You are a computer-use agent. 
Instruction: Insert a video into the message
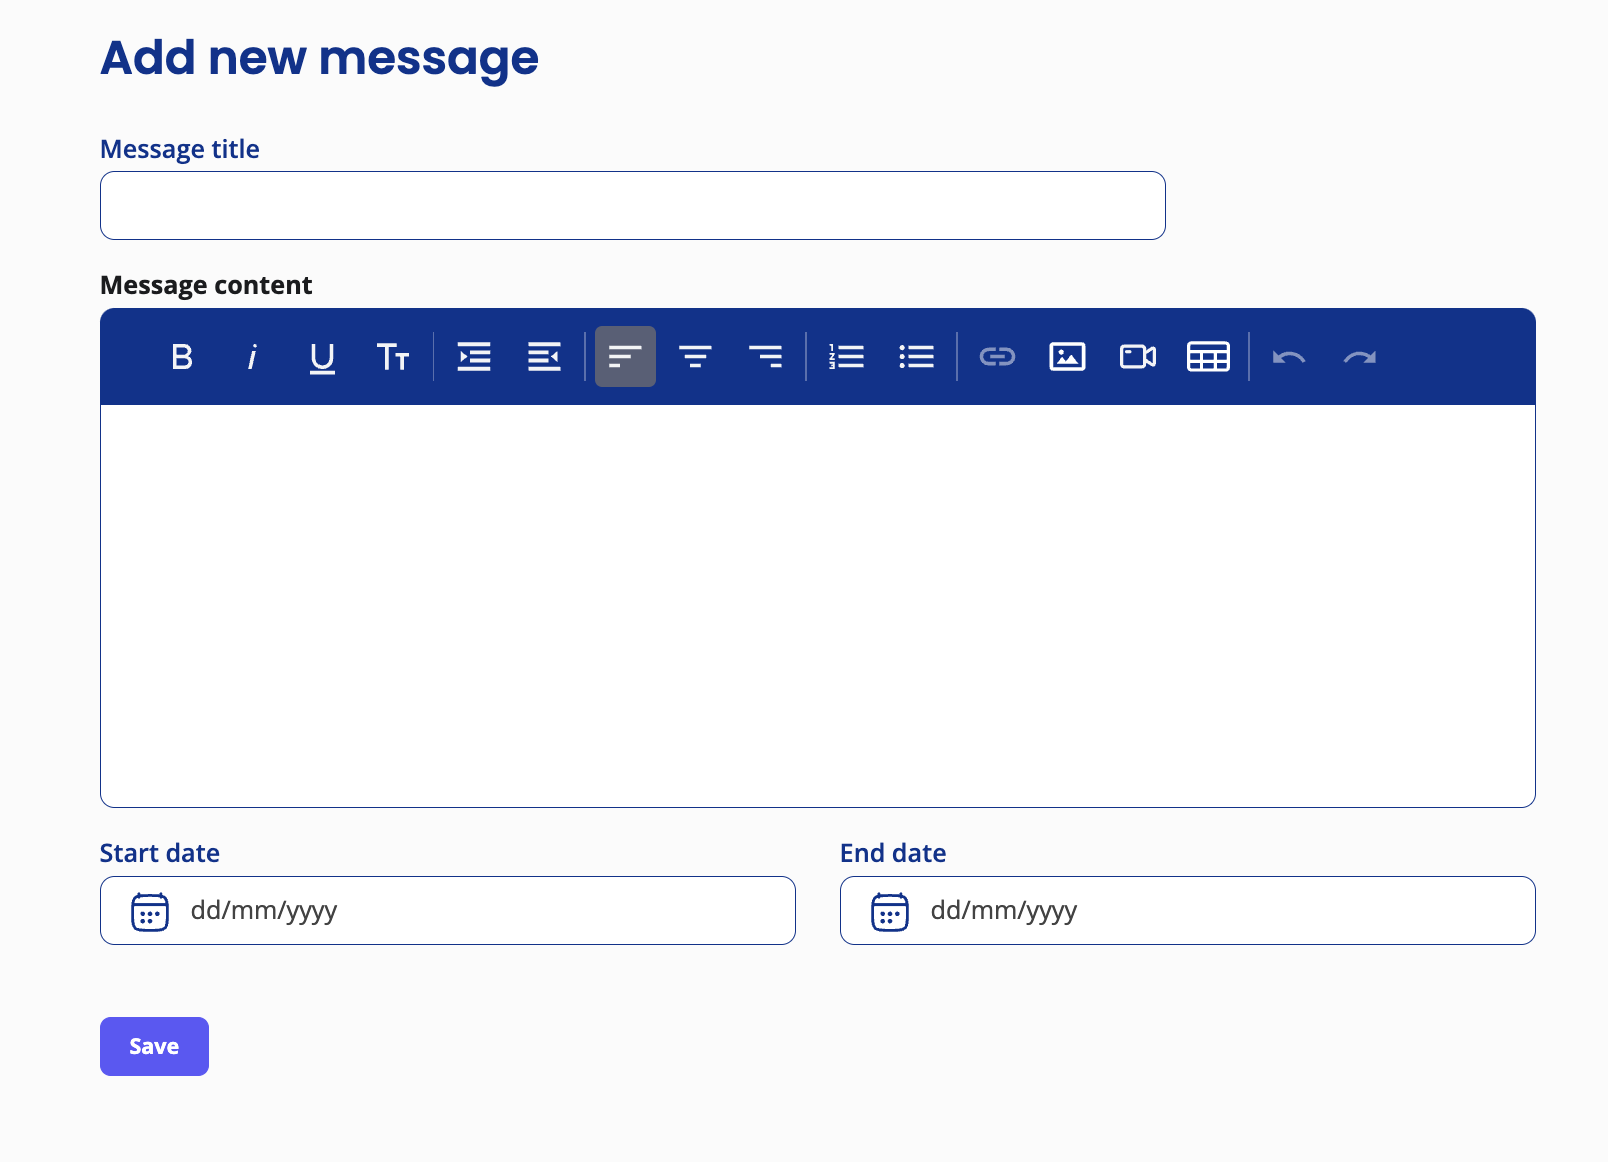tap(1137, 356)
